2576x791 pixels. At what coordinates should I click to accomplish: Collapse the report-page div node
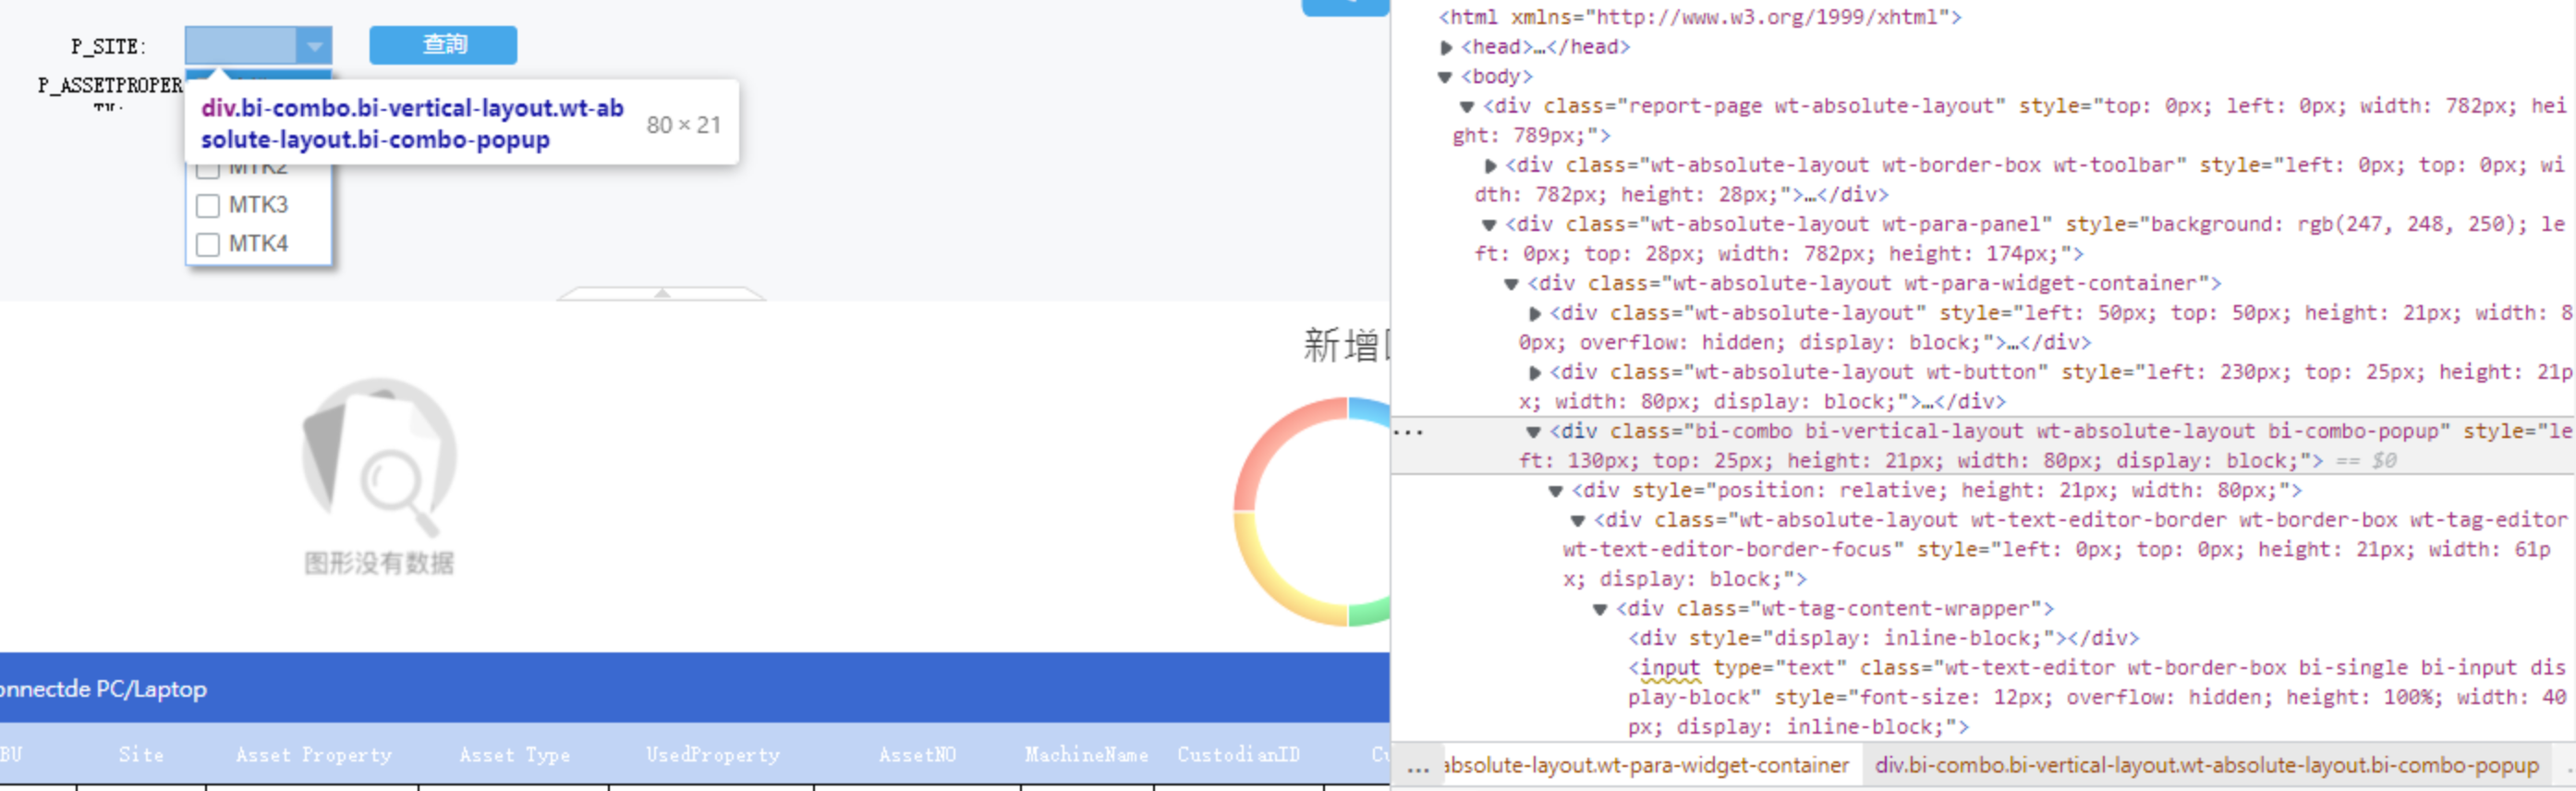tap(1467, 107)
